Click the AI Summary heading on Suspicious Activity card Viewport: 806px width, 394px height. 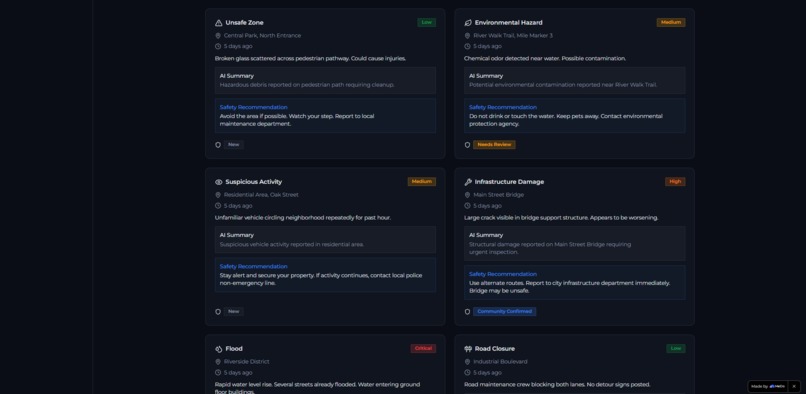pyautogui.click(x=236, y=235)
